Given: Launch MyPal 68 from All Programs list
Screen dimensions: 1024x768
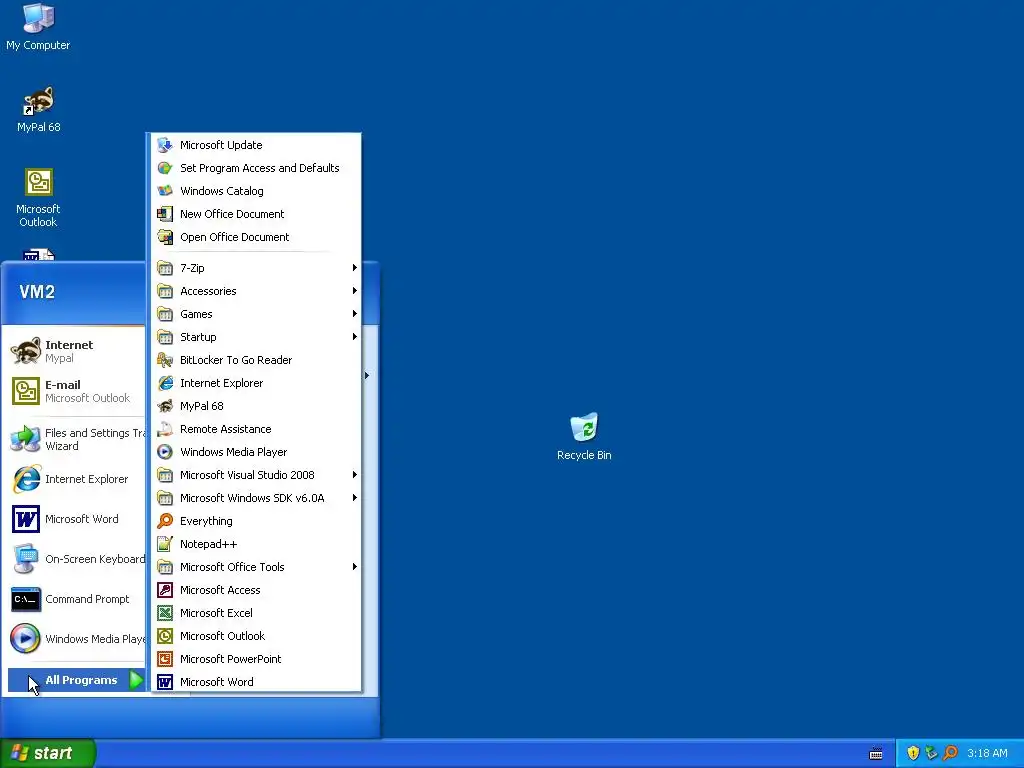Looking at the screenshot, I should click(256, 406).
